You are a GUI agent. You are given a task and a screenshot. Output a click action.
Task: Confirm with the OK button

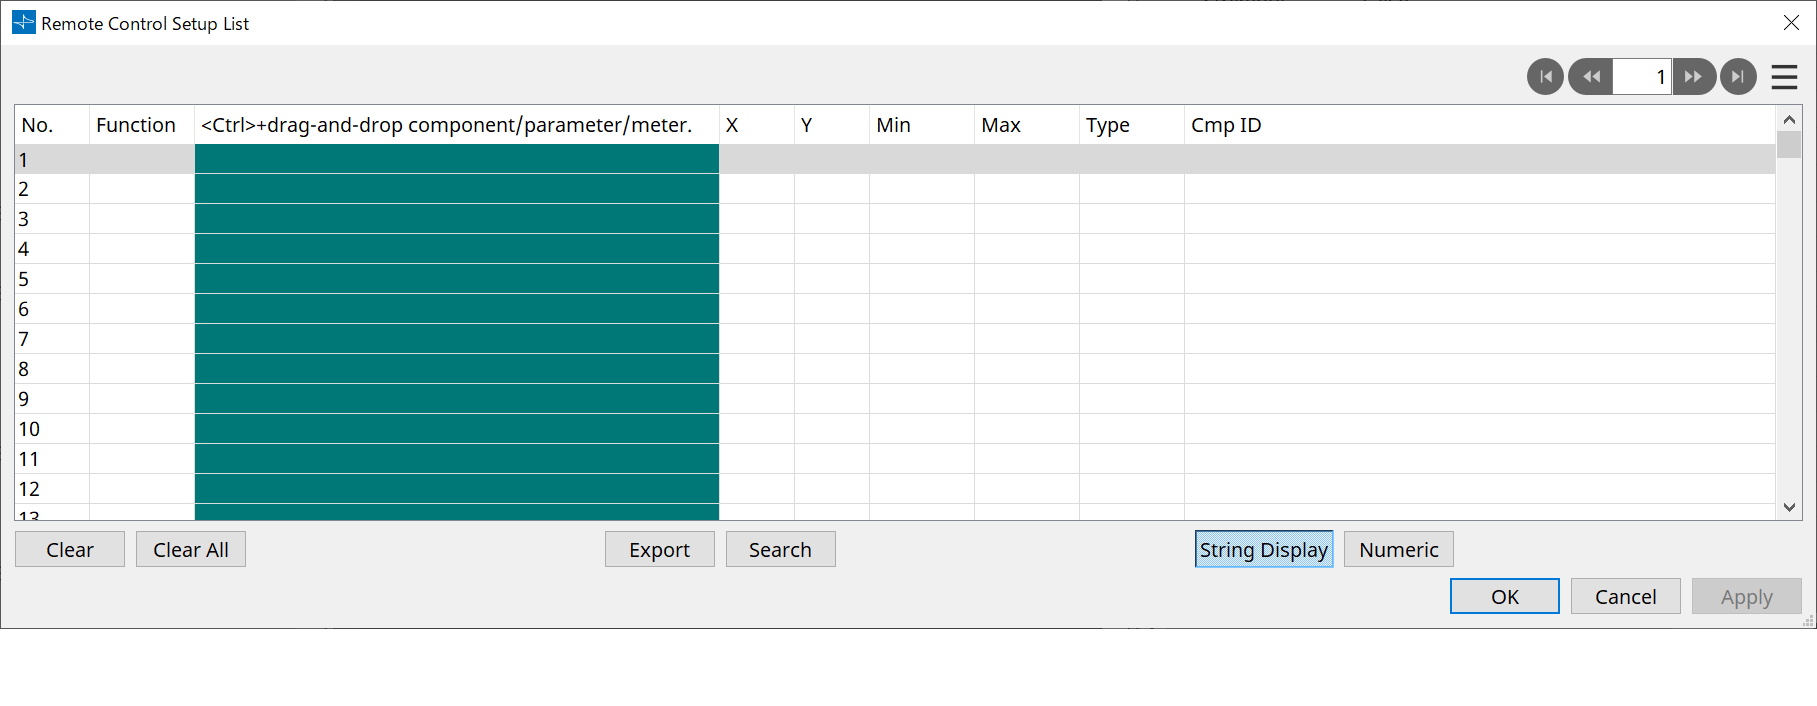[1504, 596]
